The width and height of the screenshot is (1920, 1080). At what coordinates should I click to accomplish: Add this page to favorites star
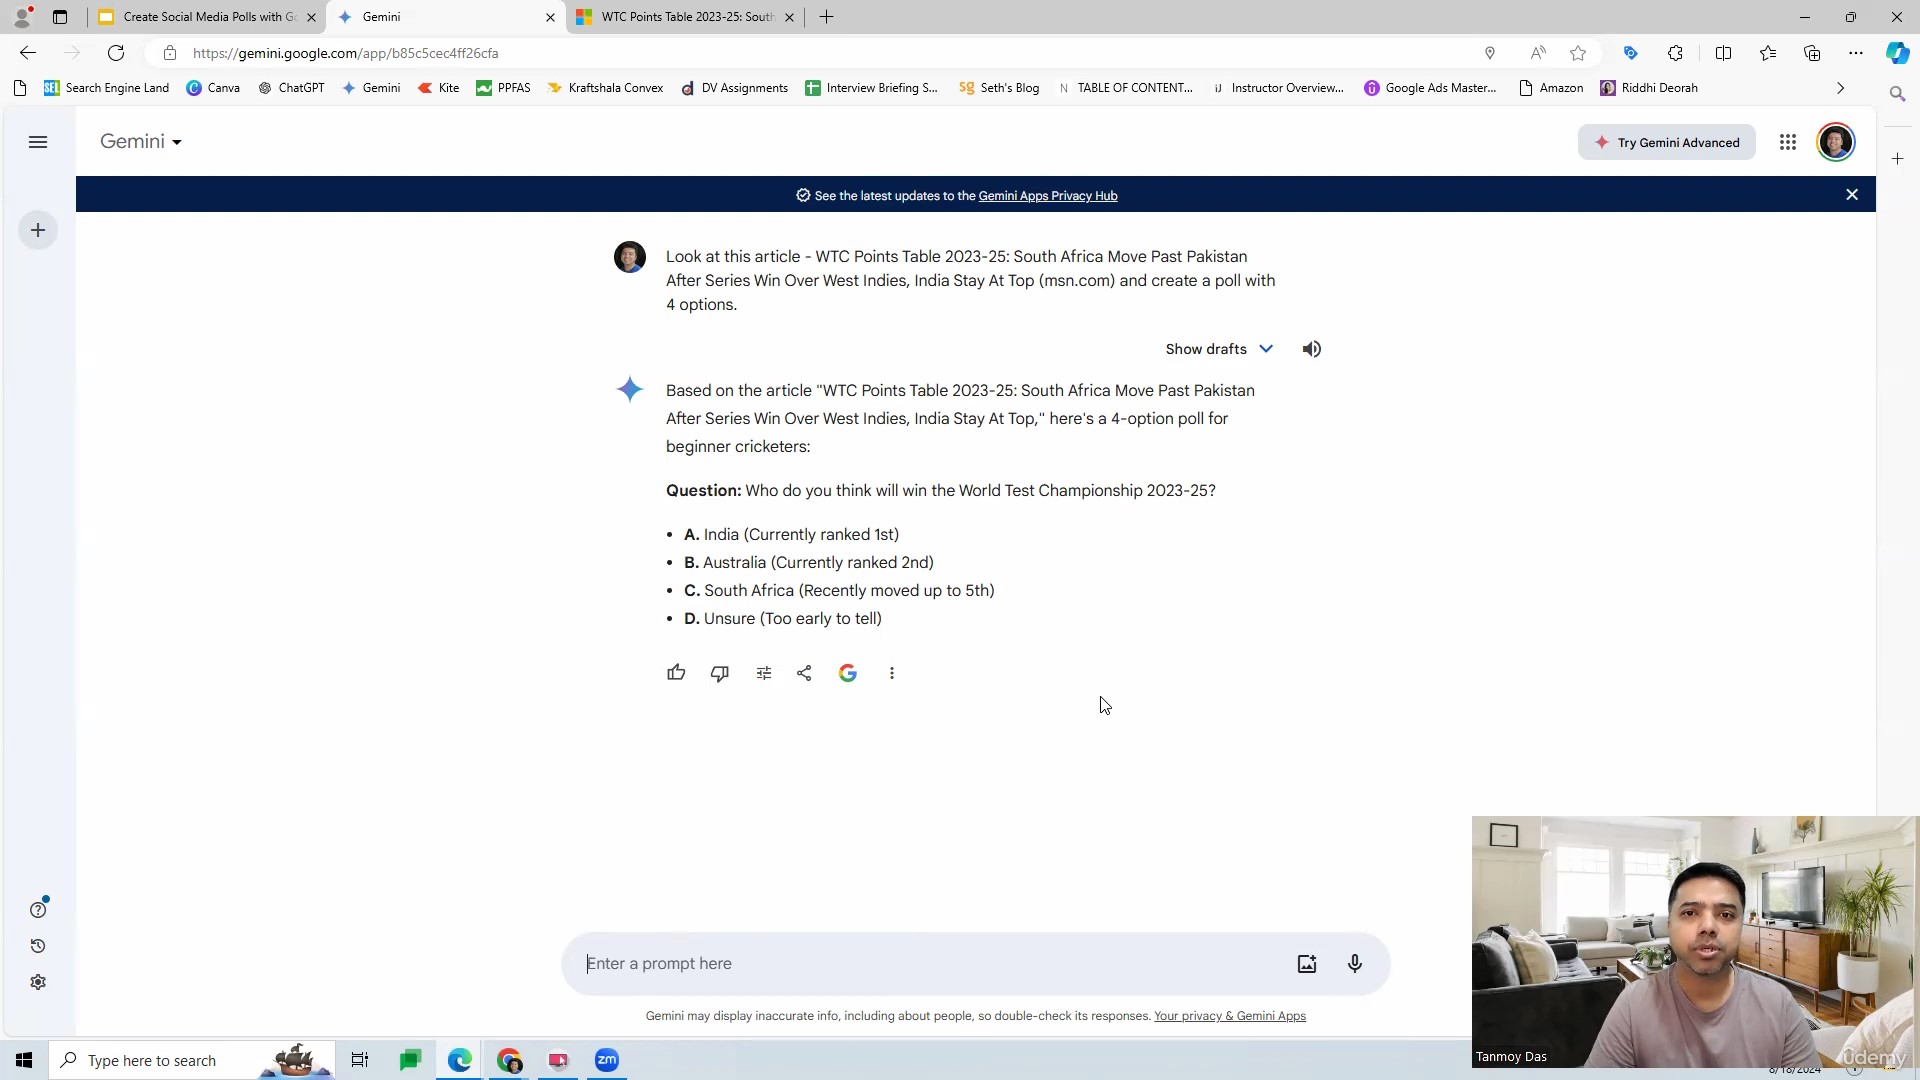[x=1578, y=53]
